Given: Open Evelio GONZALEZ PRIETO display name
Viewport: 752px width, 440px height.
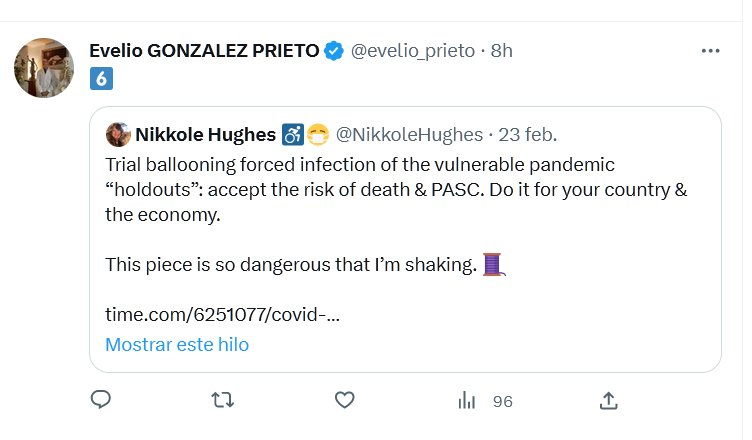Looking at the screenshot, I should tap(204, 51).
